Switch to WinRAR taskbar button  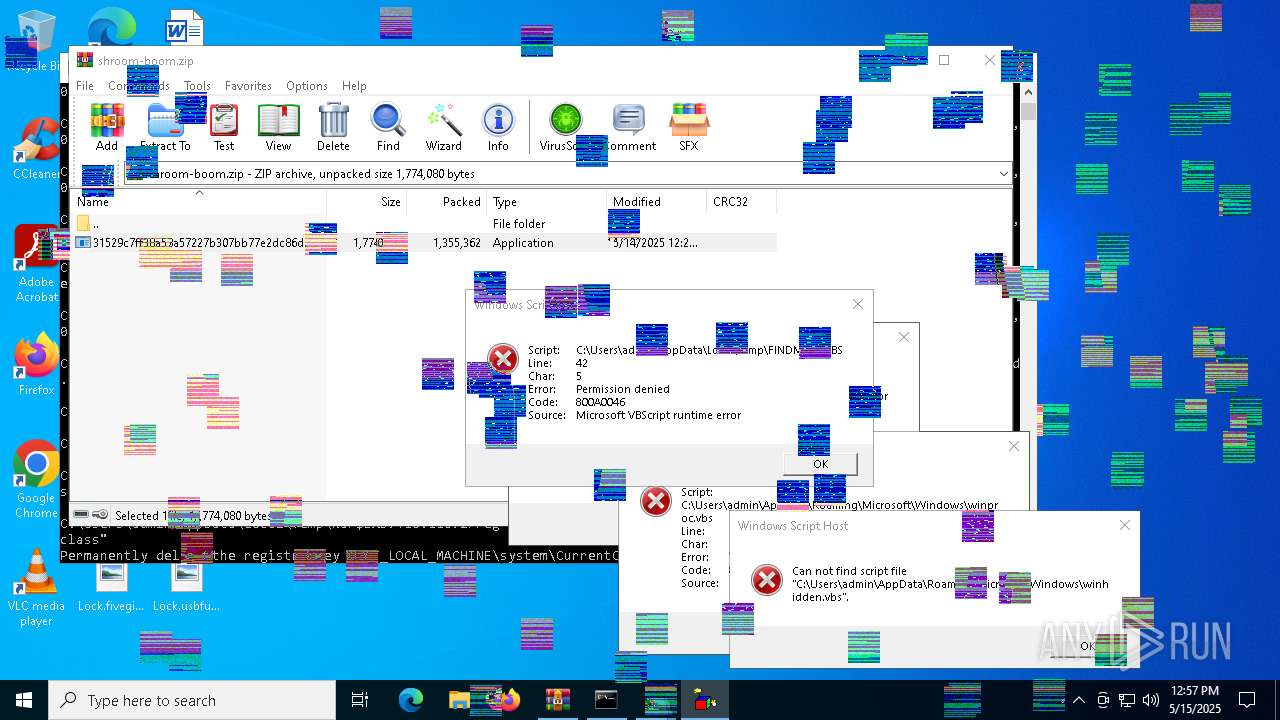[558, 700]
